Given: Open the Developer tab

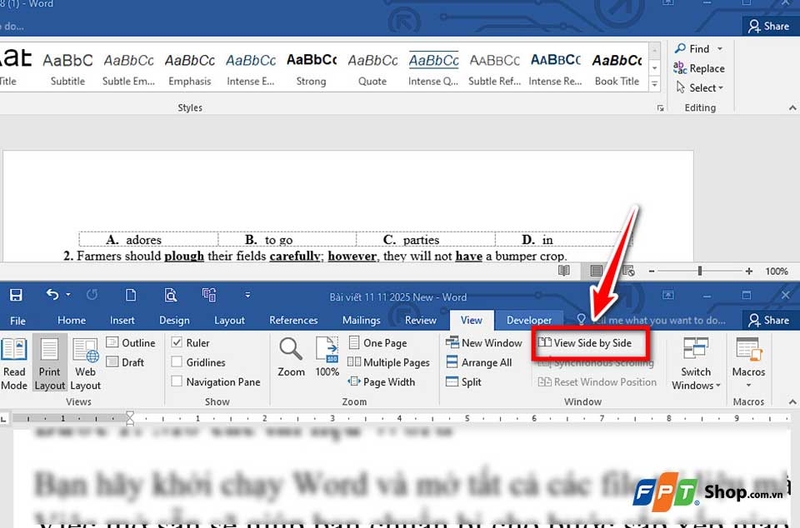Looking at the screenshot, I should point(529,320).
